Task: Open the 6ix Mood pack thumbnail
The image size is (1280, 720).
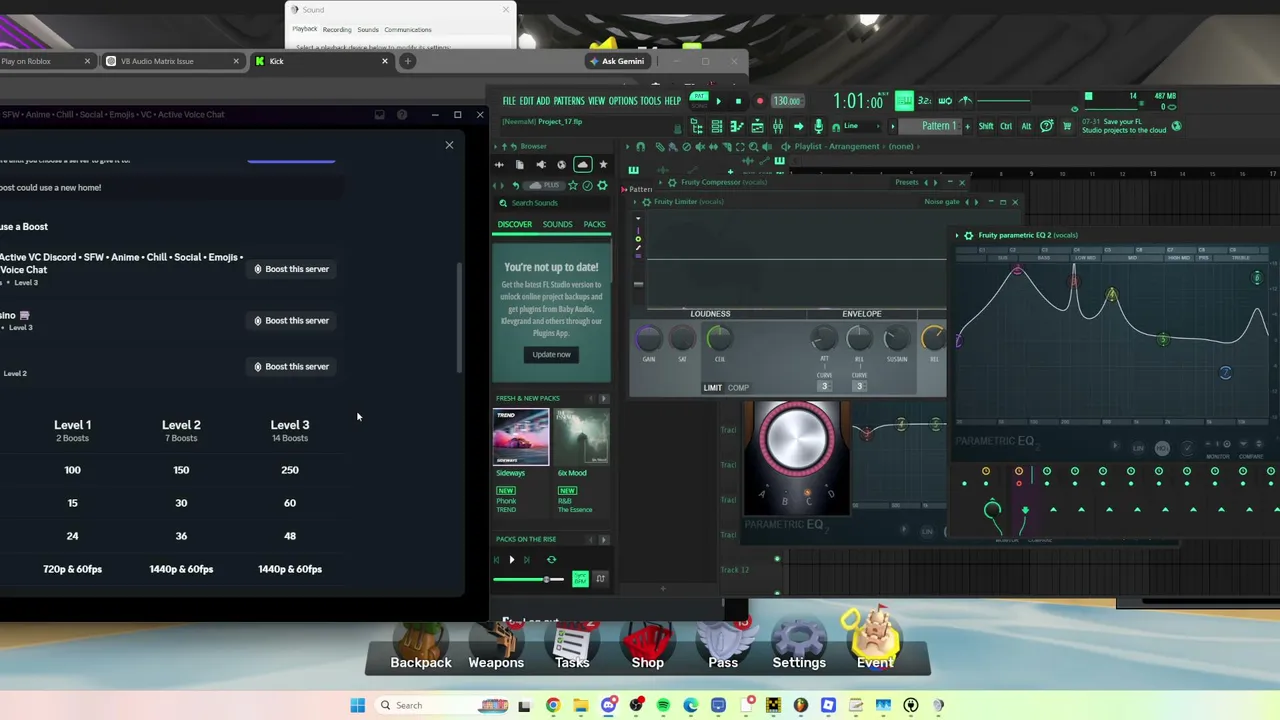Action: tap(582, 437)
